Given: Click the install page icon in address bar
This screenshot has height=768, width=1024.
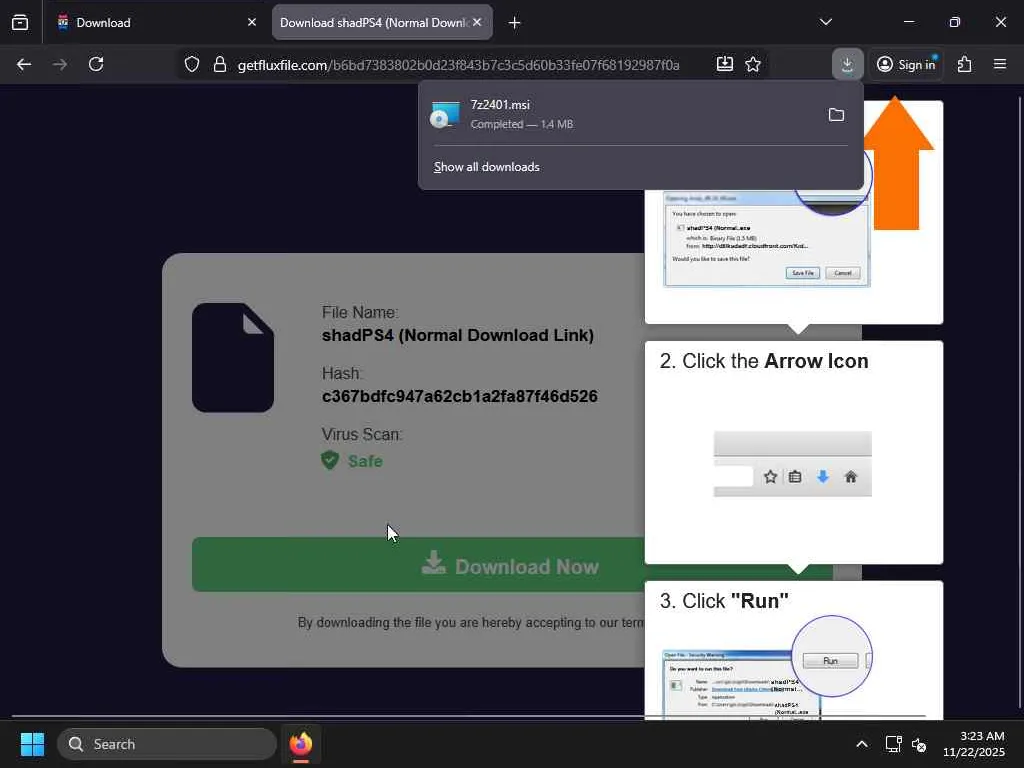Looking at the screenshot, I should click(724, 64).
